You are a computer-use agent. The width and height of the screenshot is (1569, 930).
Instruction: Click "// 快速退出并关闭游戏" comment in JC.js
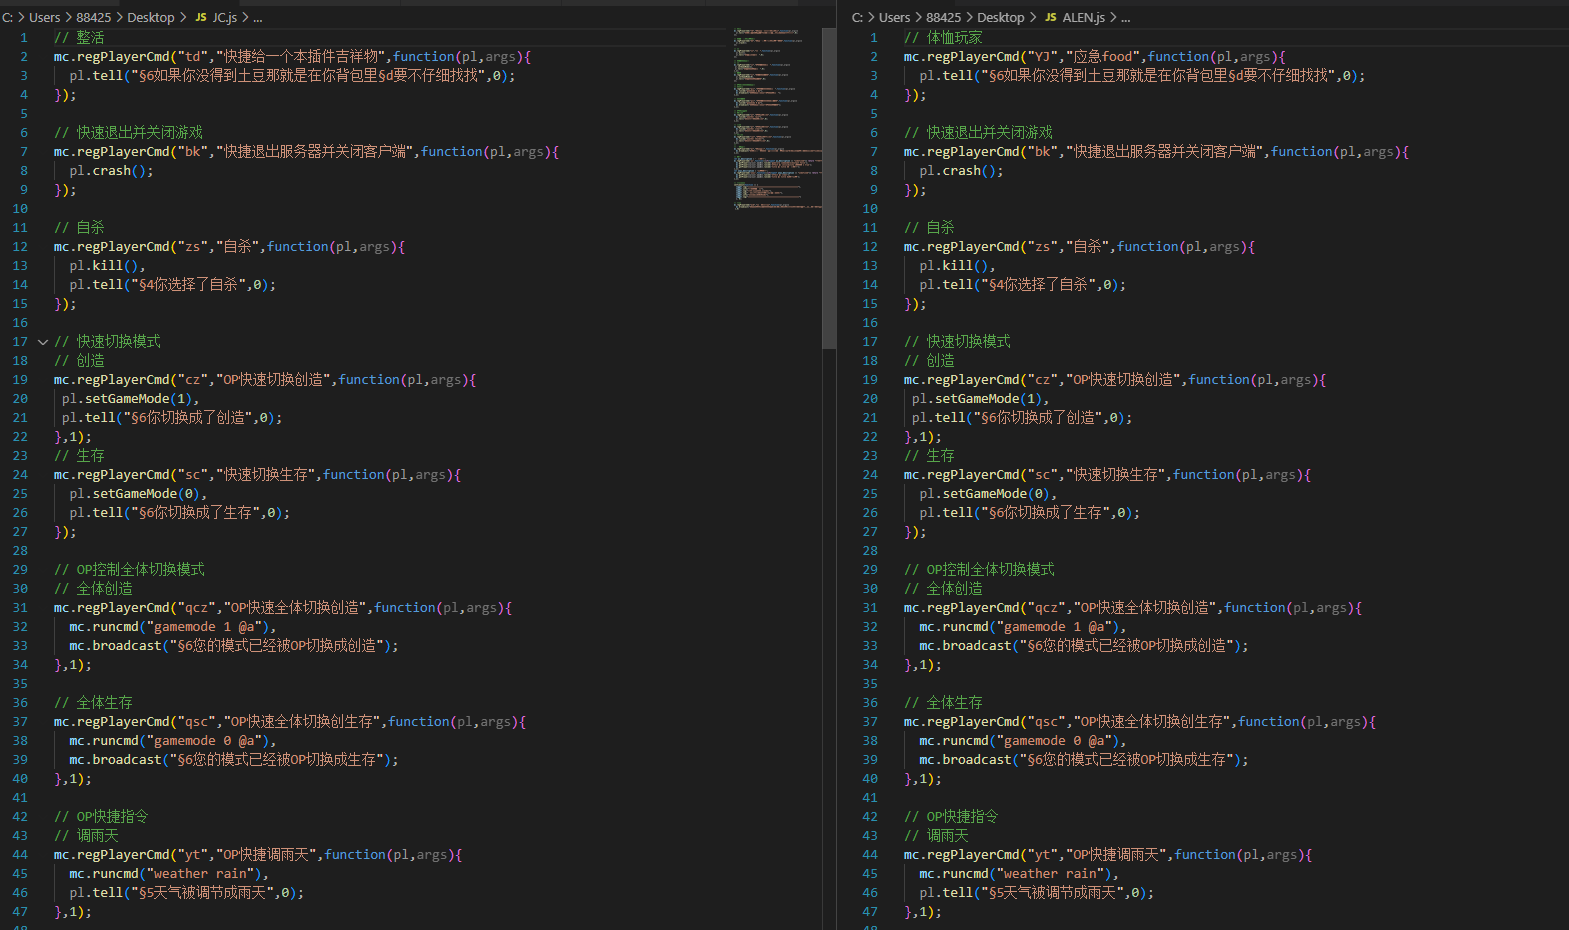pos(128,133)
